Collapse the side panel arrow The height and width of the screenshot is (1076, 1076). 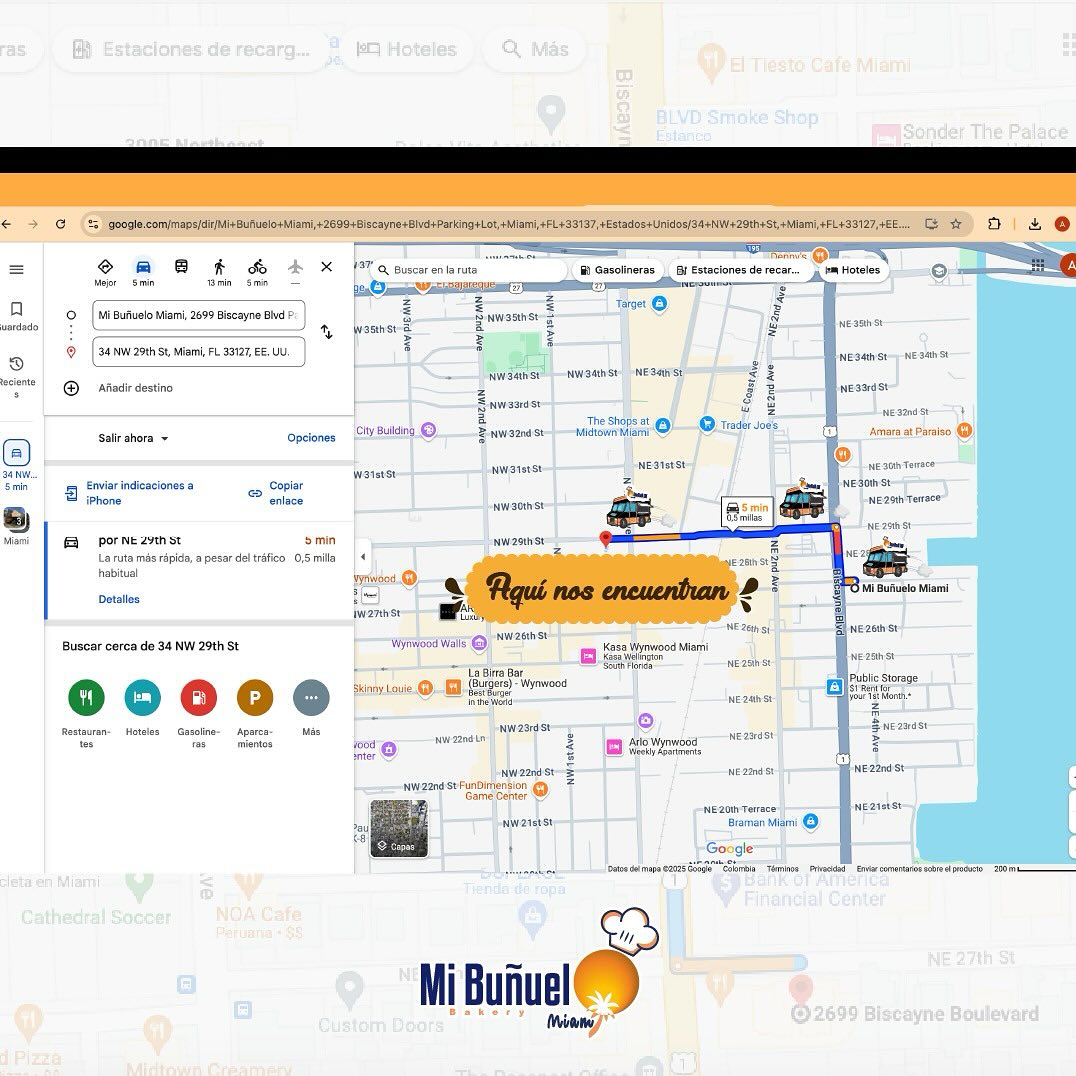[363, 557]
